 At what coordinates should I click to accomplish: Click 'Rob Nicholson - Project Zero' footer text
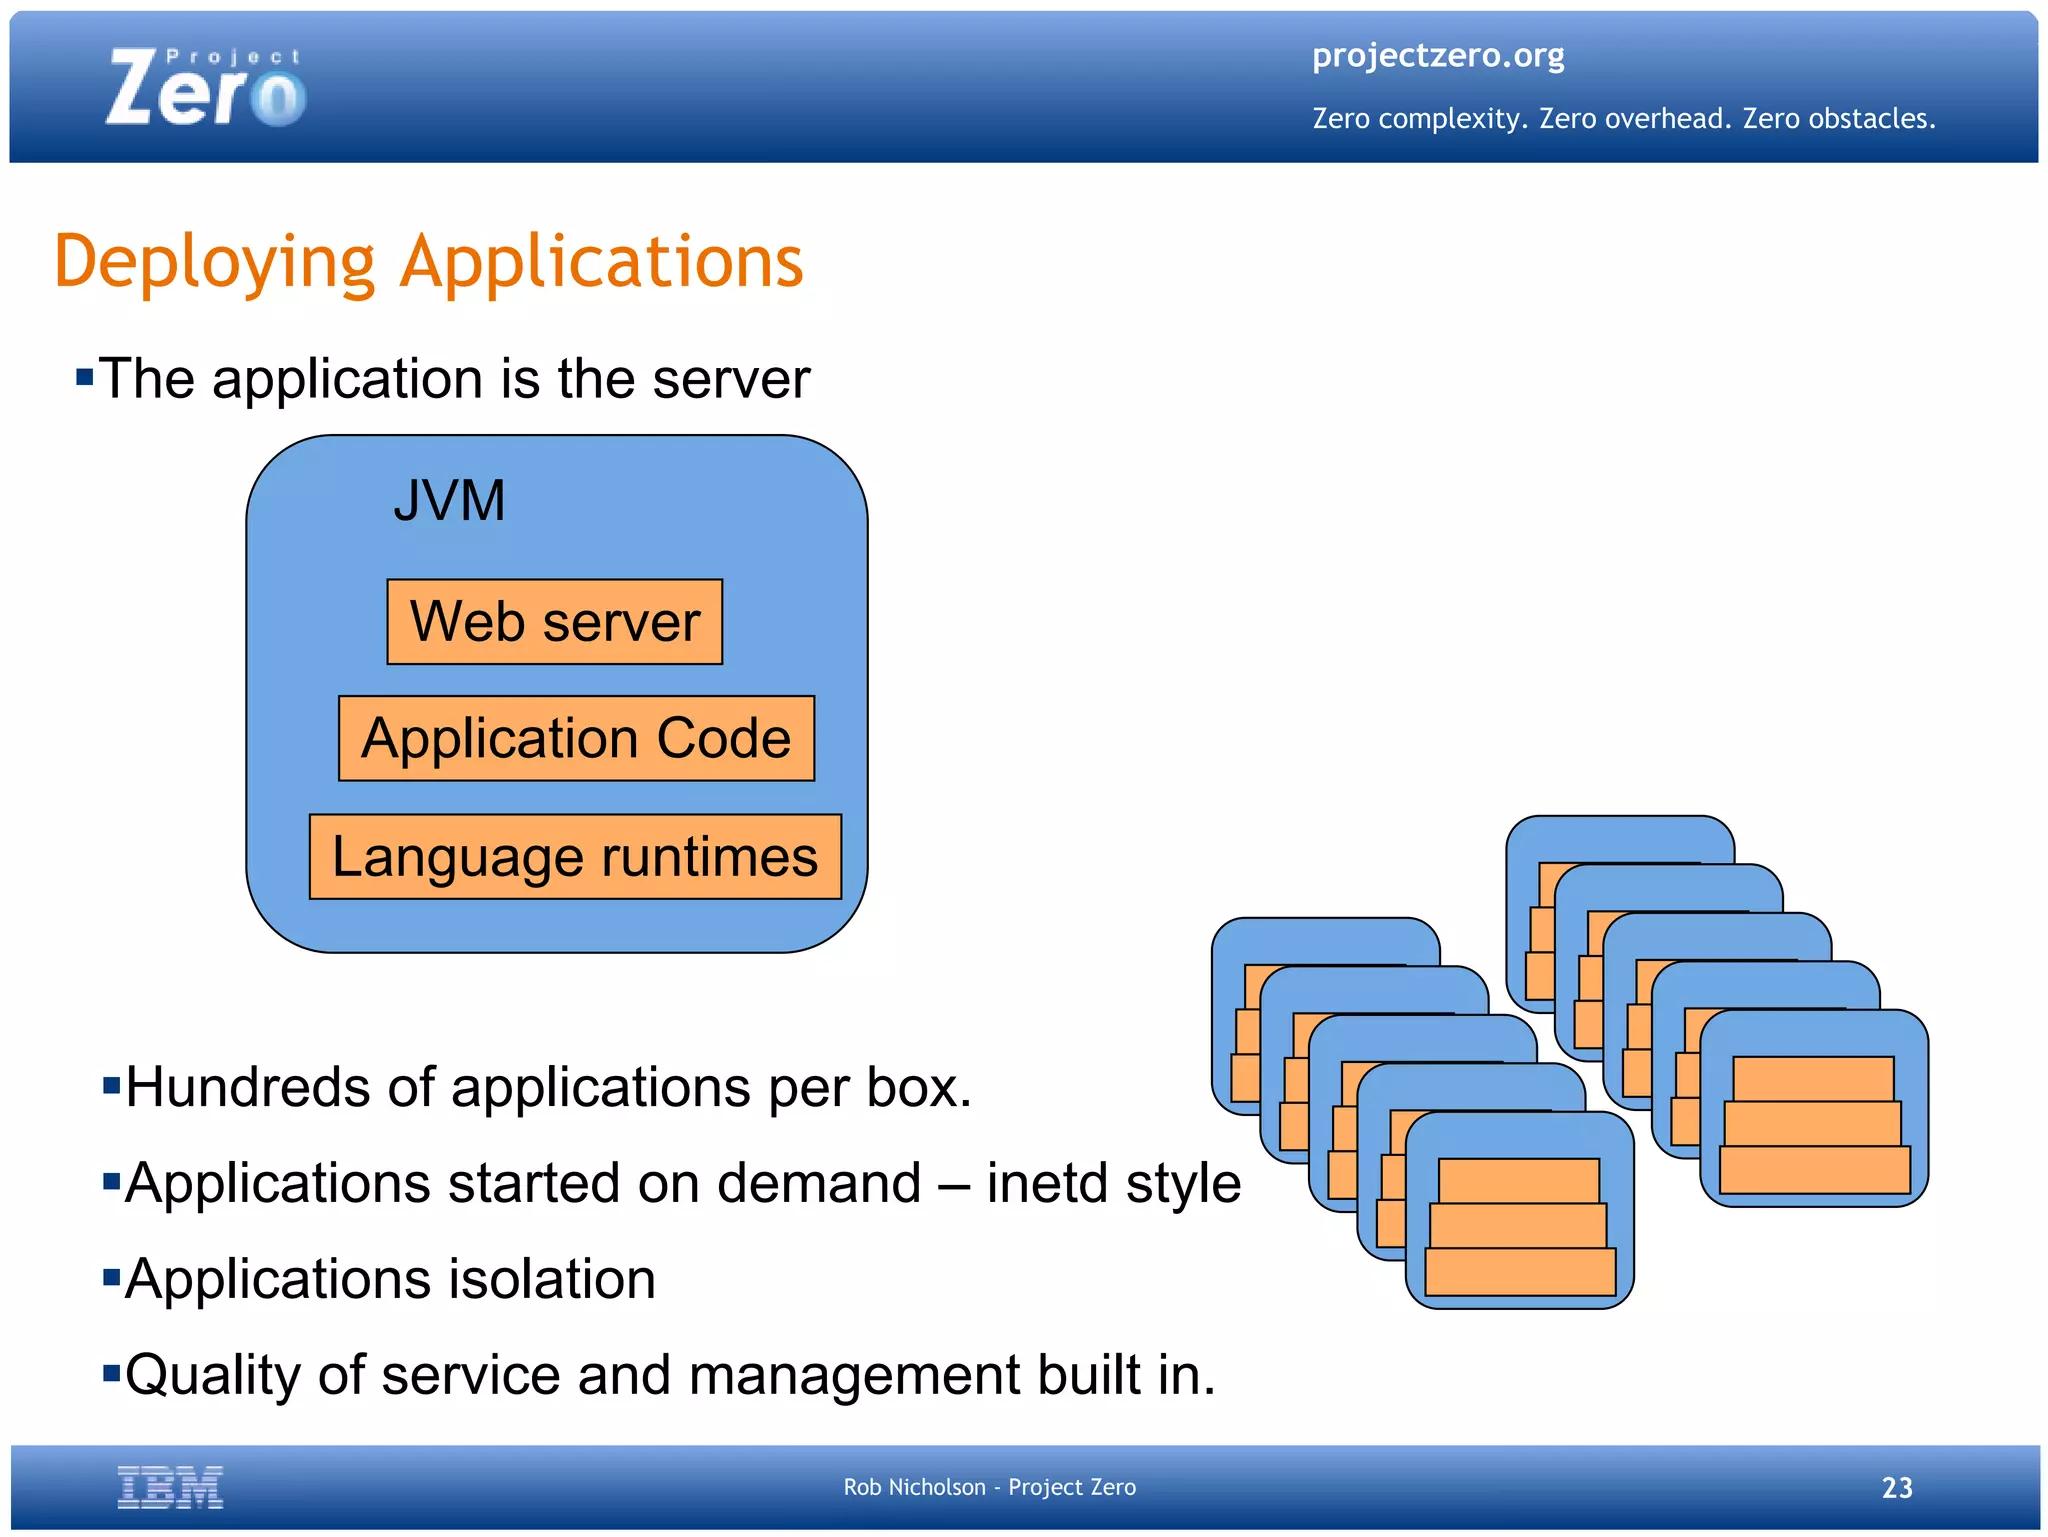coord(989,1487)
